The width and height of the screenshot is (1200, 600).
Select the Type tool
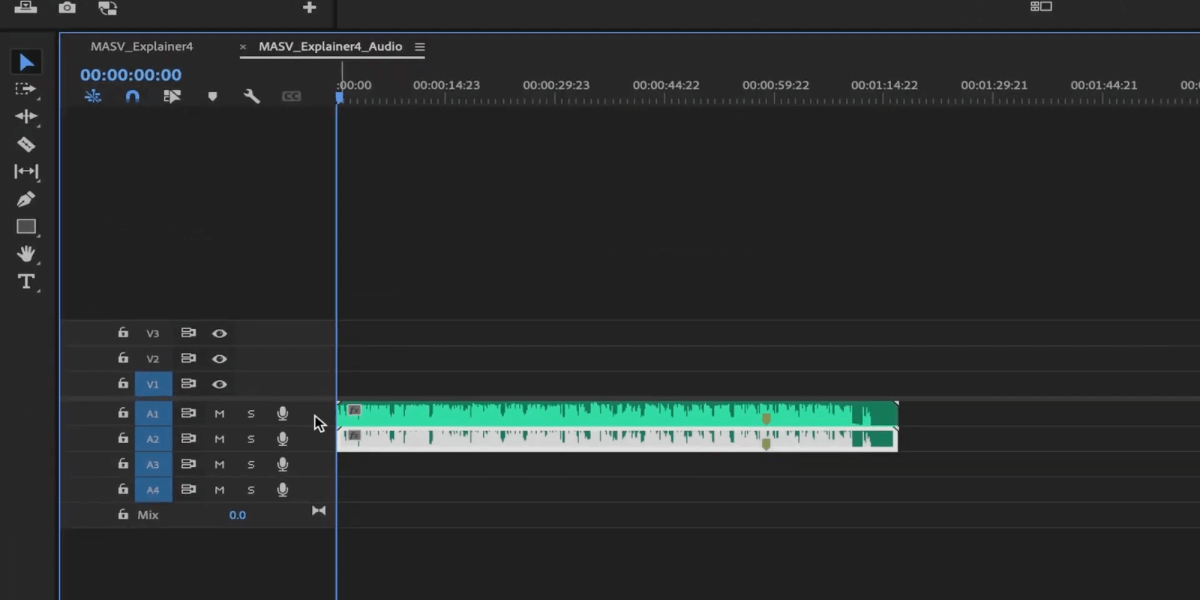26,281
